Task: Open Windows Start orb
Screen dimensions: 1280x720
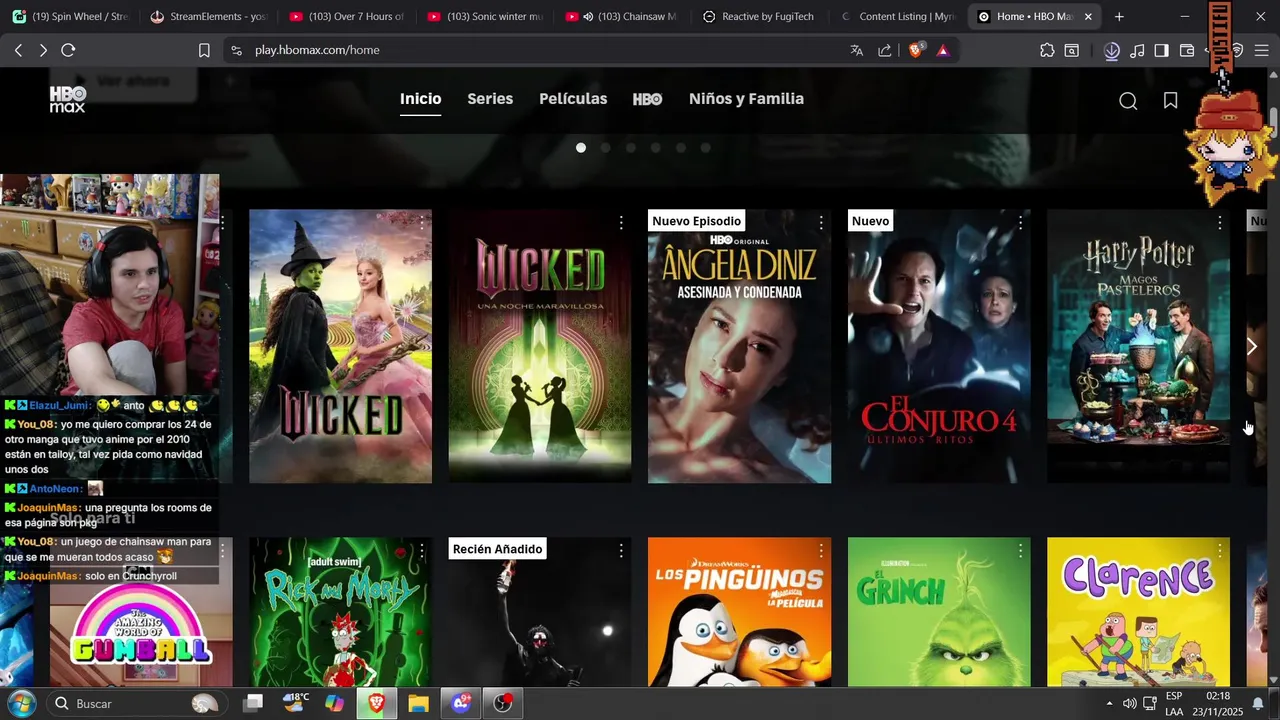Action: click(21, 703)
